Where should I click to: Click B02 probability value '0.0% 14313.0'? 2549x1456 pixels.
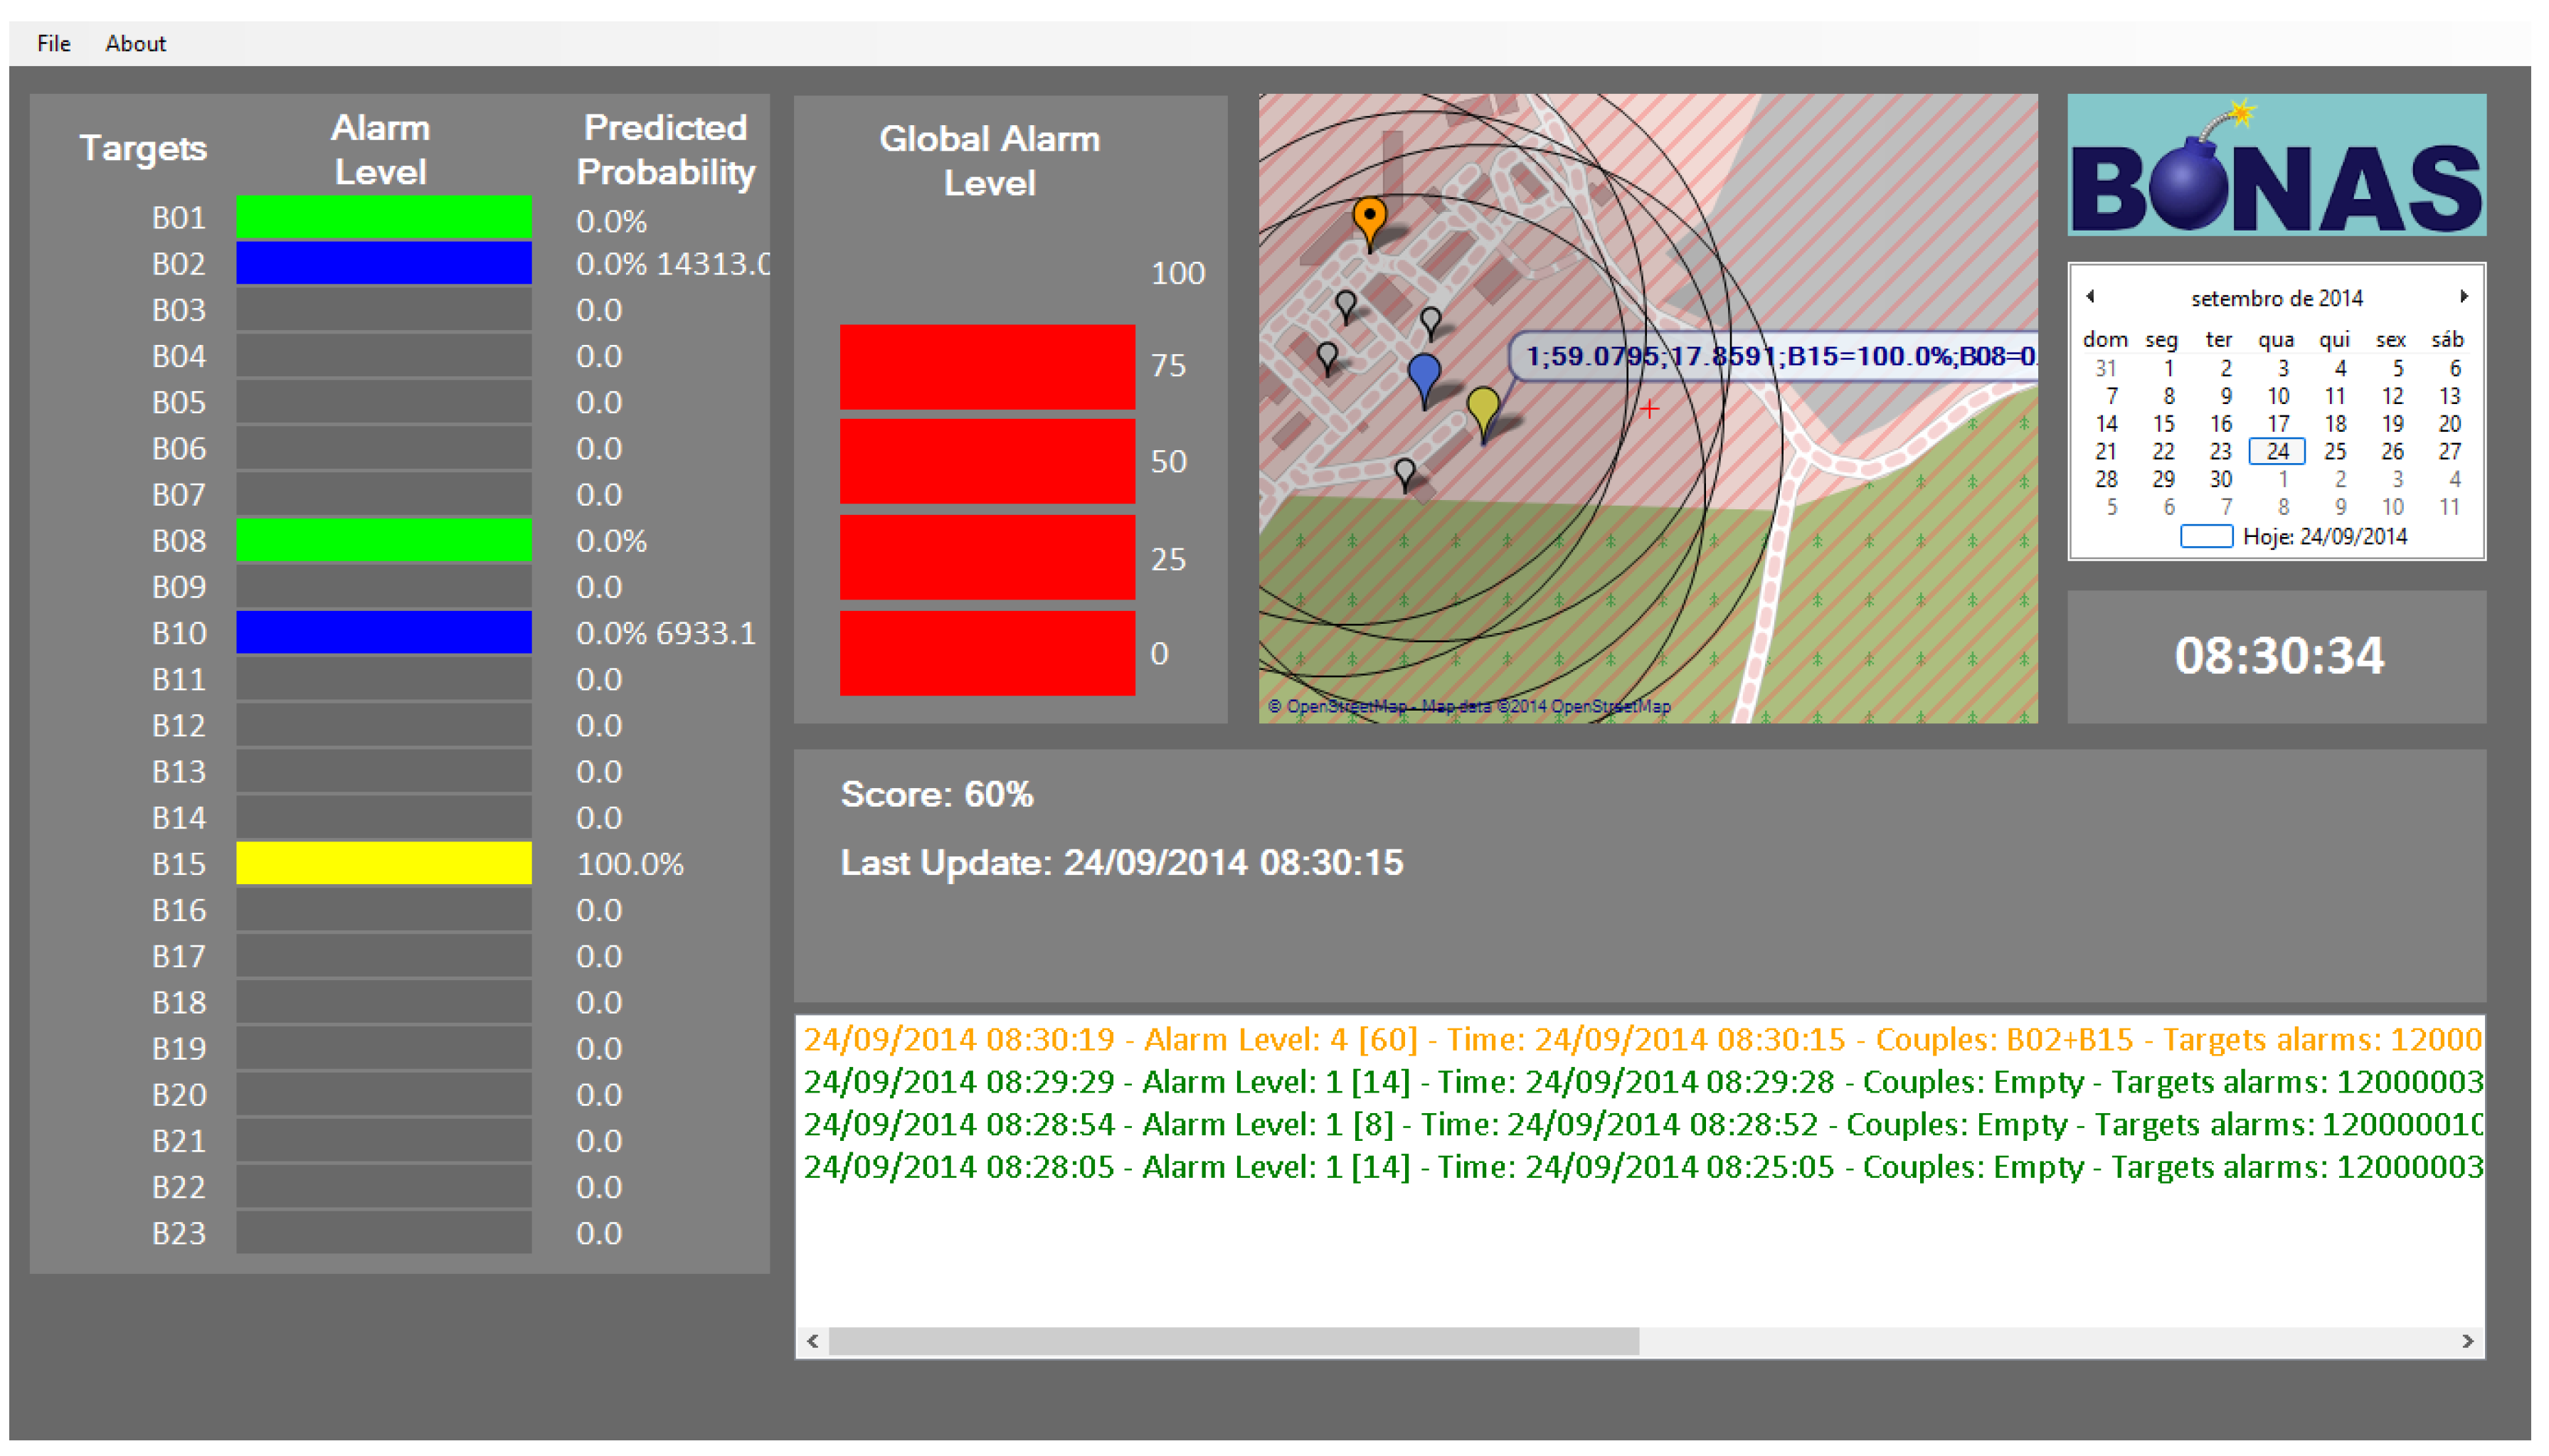(x=672, y=264)
